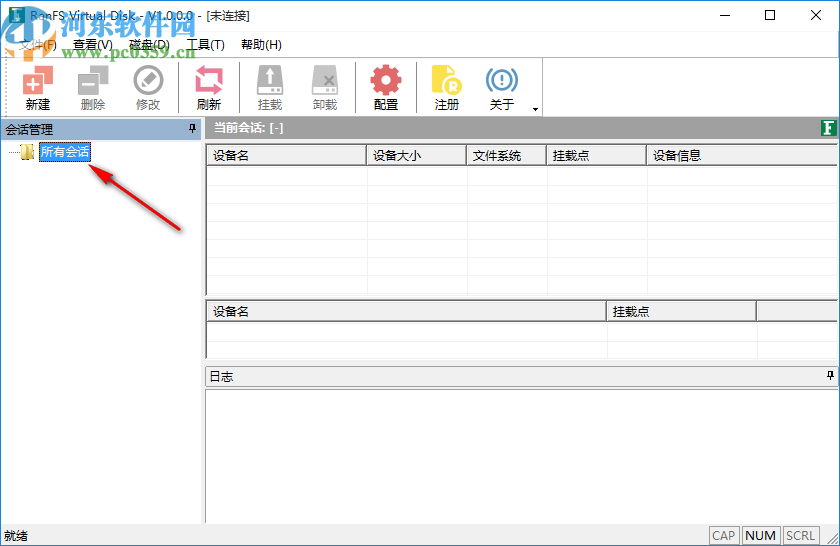Click the CAP status indicator
Image resolution: width=840 pixels, height=546 pixels.
tap(724, 535)
